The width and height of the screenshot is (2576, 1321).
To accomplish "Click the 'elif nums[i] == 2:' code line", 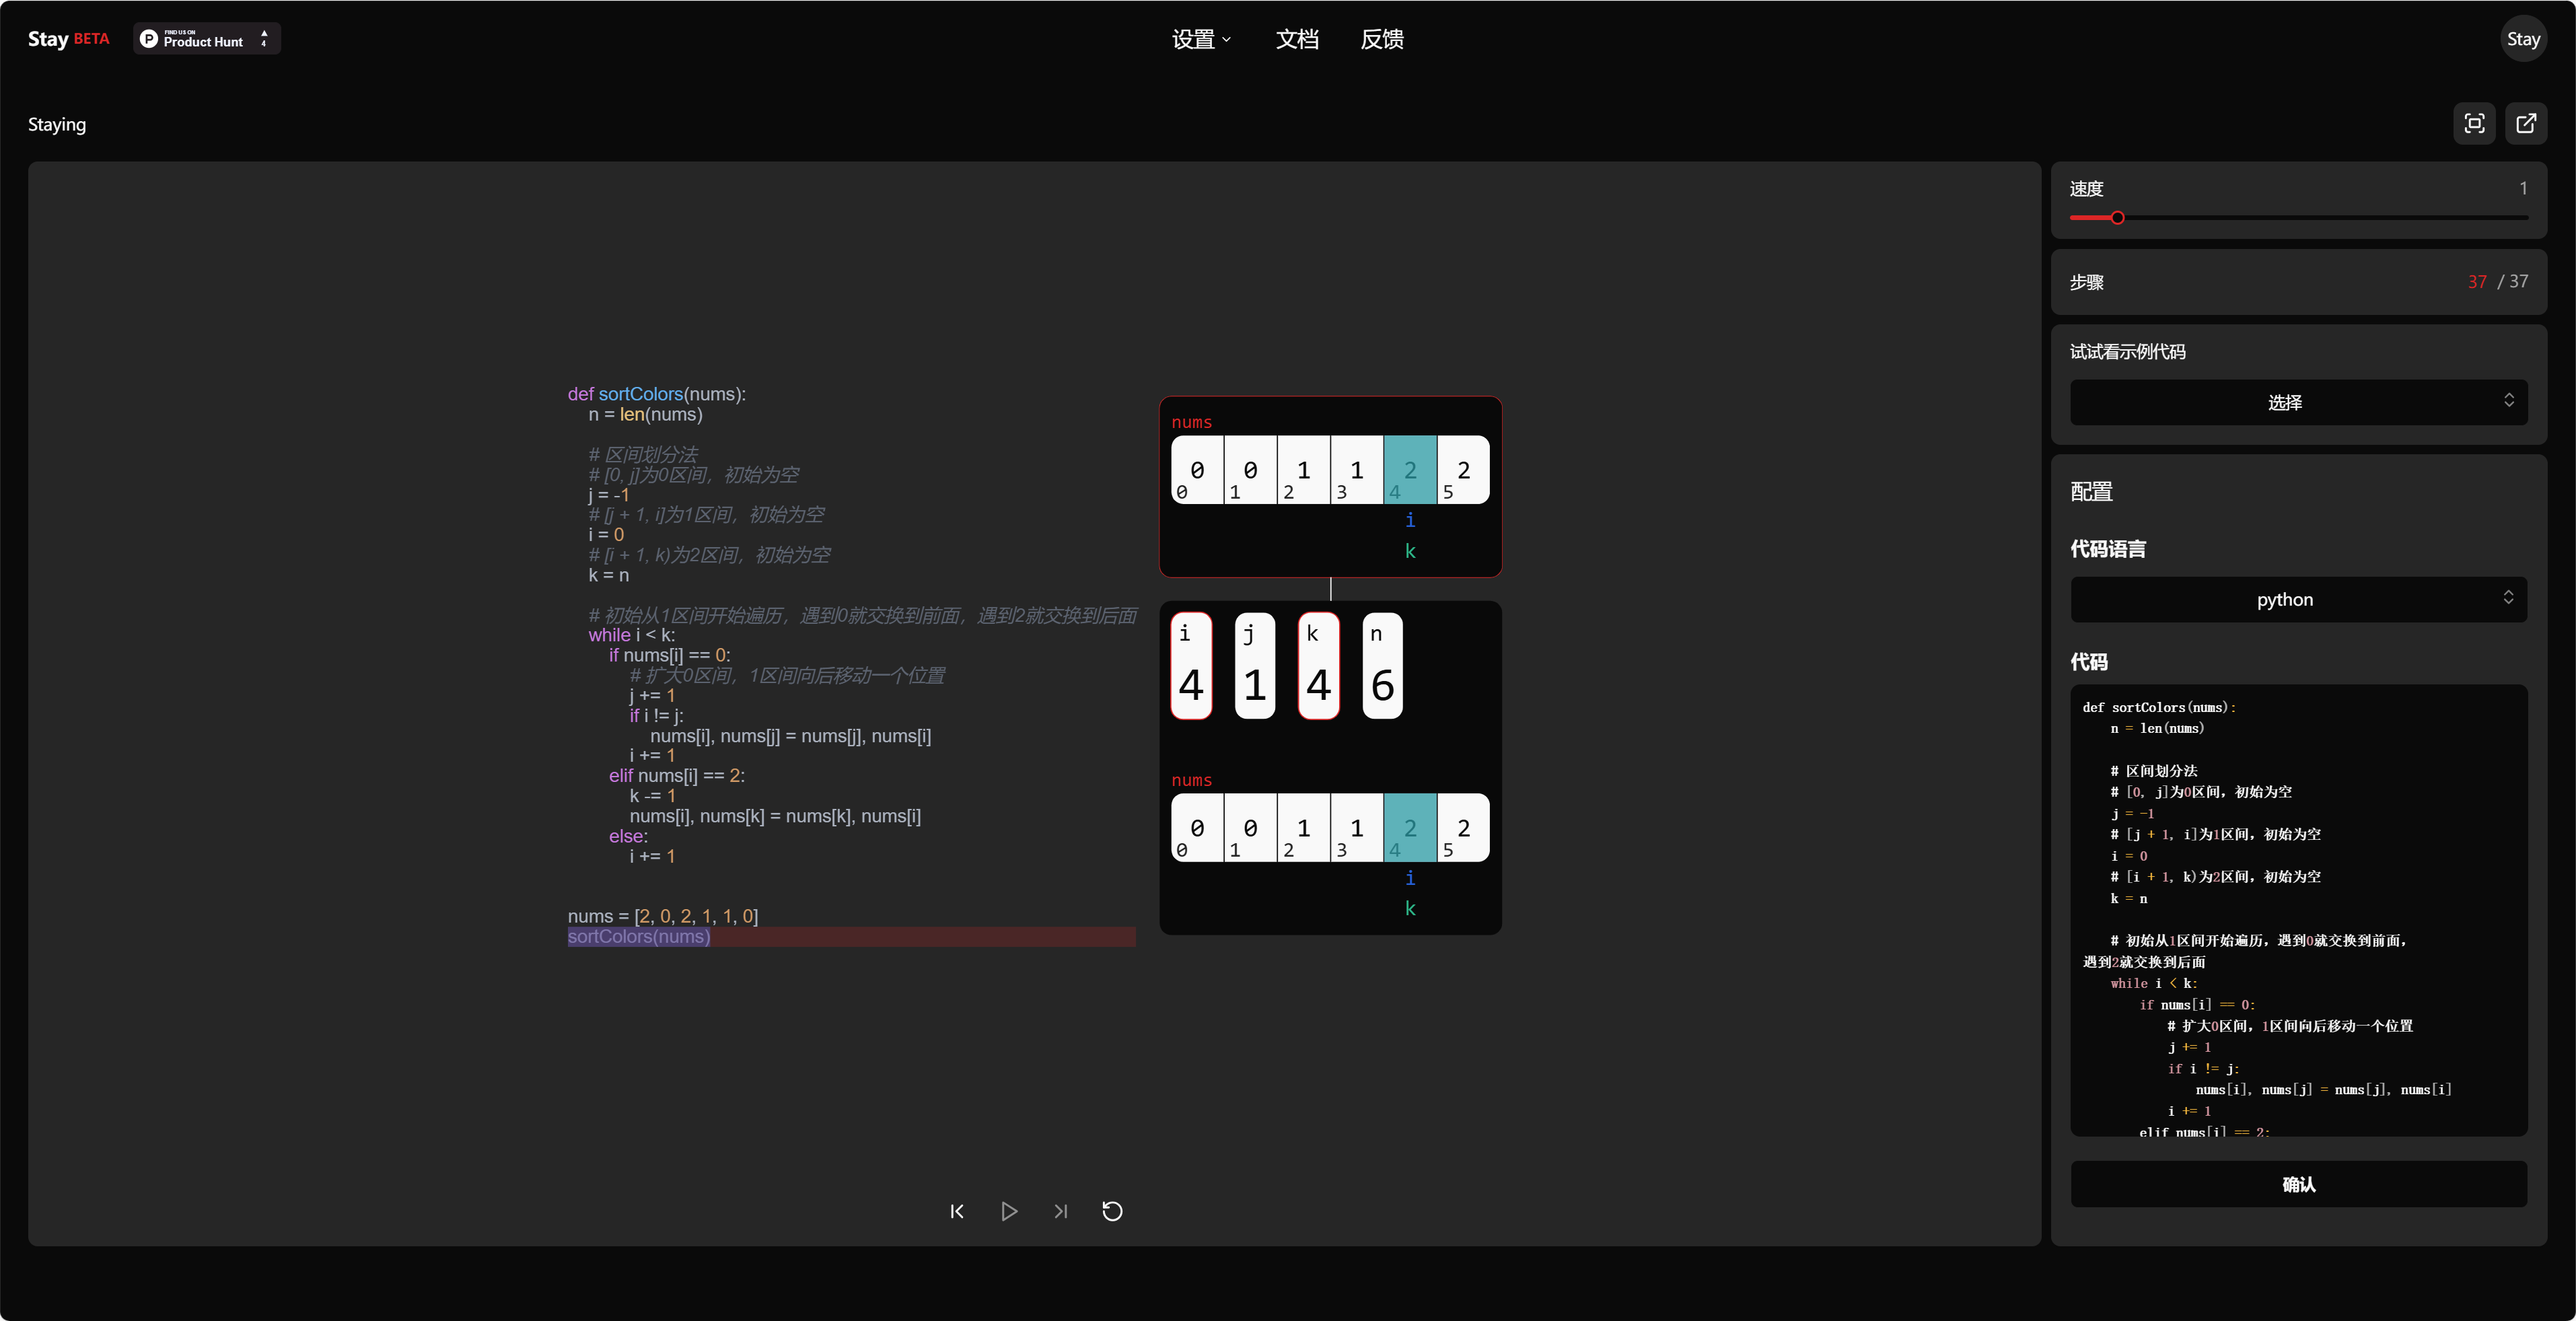I will pyautogui.click(x=677, y=776).
